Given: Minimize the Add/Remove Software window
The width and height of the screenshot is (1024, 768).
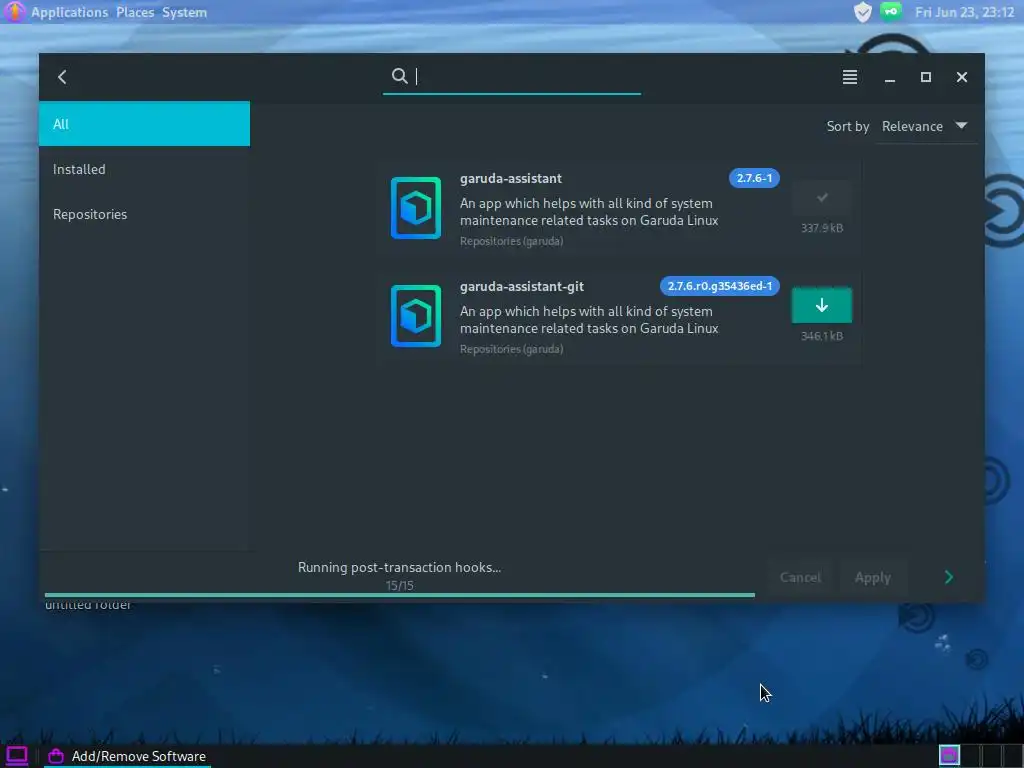Looking at the screenshot, I should [x=889, y=77].
